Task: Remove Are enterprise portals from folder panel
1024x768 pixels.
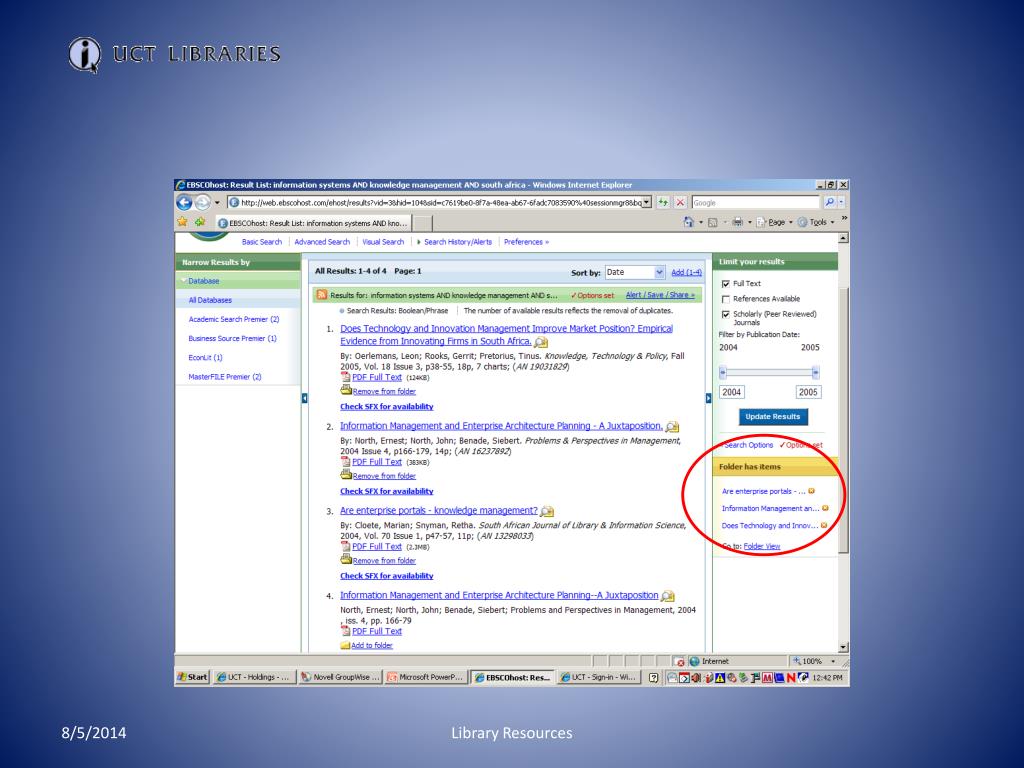Action: click(812, 491)
